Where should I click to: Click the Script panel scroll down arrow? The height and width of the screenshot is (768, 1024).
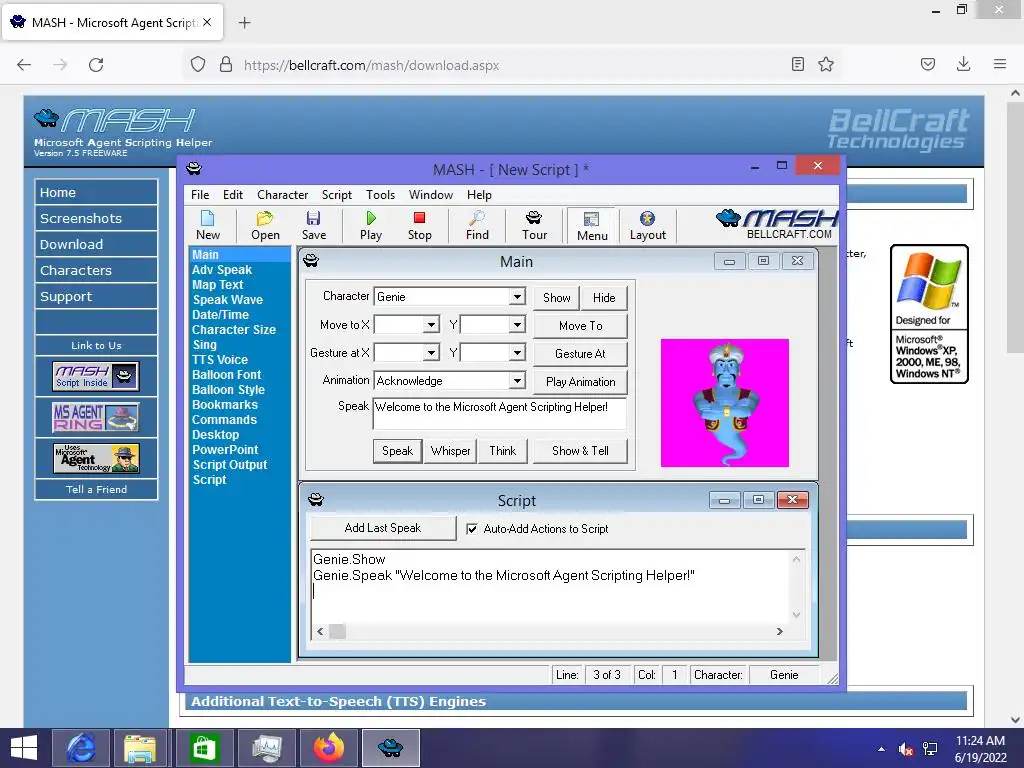(796, 615)
